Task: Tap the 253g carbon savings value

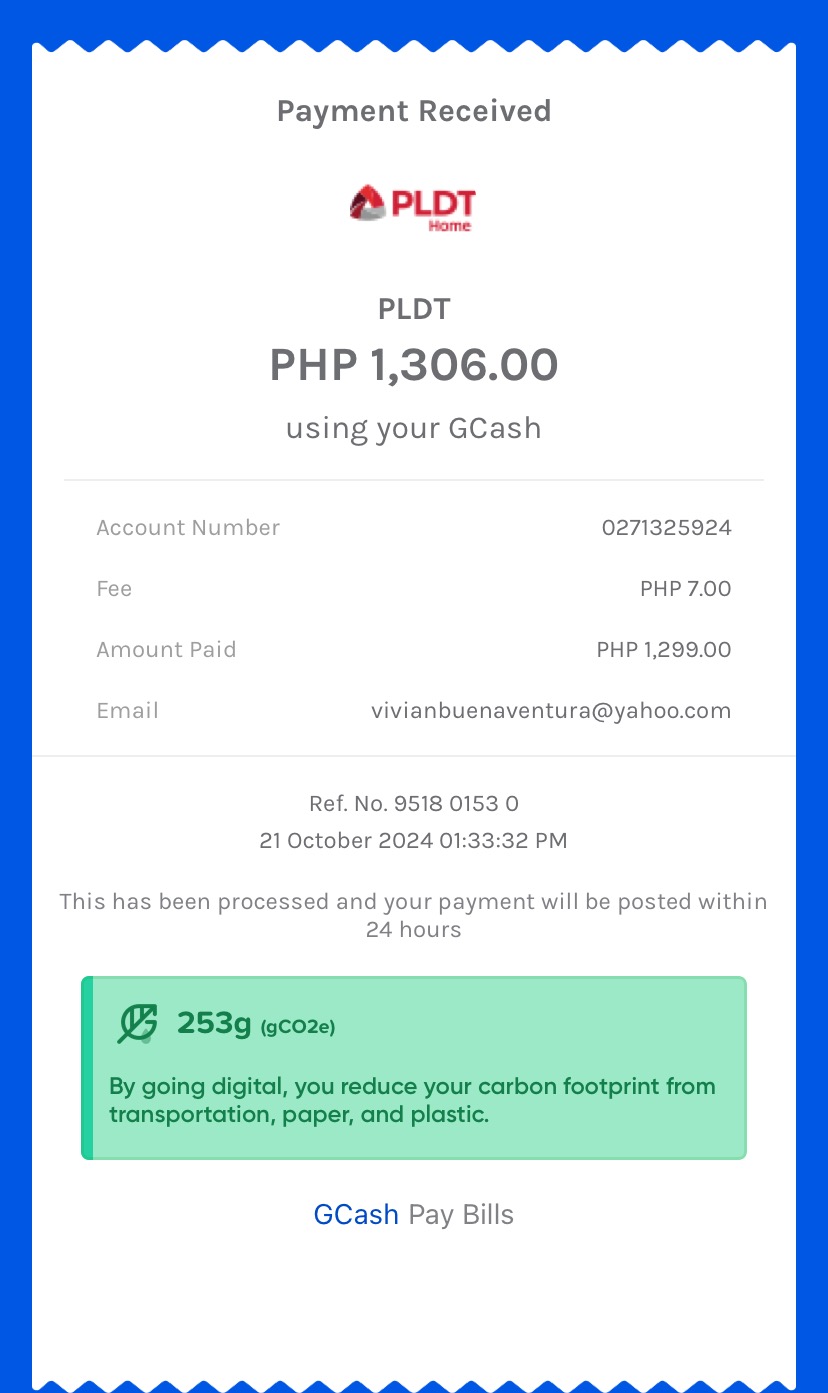Action: tap(214, 1023)
